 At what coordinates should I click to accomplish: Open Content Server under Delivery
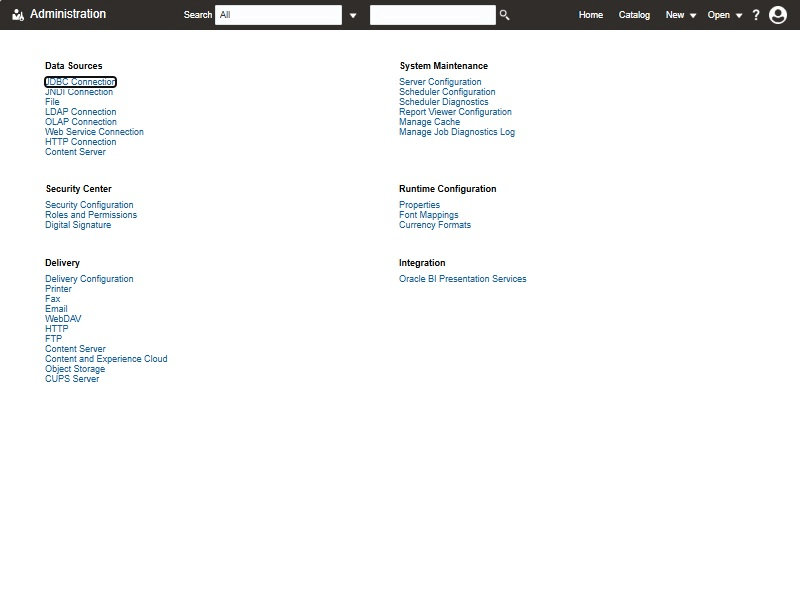click(x=75, y=349)
